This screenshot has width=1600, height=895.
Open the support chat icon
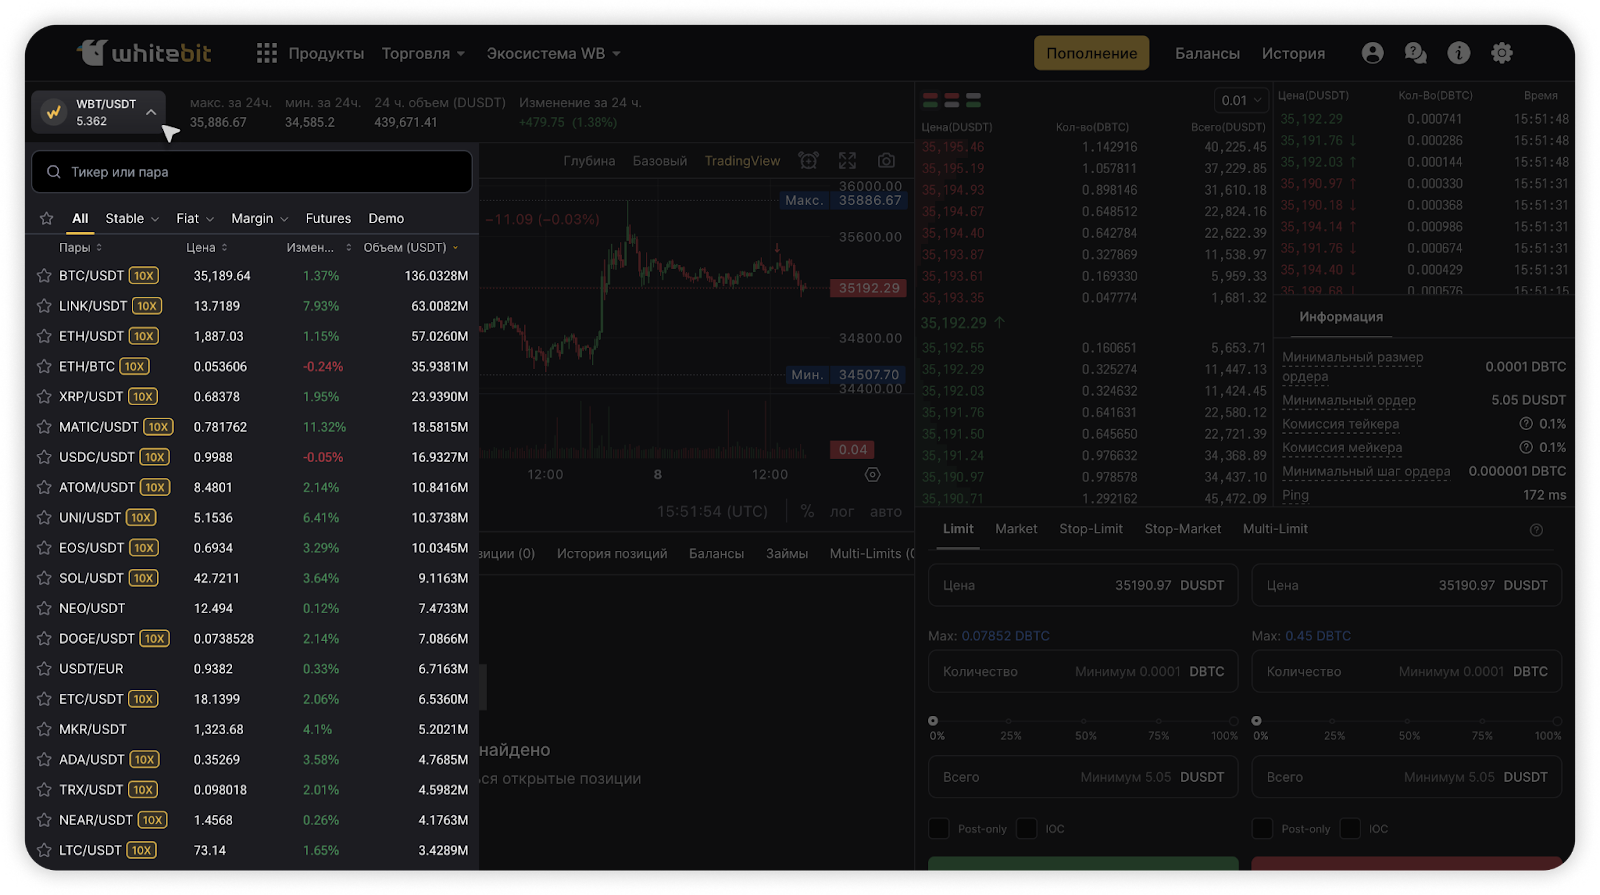[x=1415, y=53]
